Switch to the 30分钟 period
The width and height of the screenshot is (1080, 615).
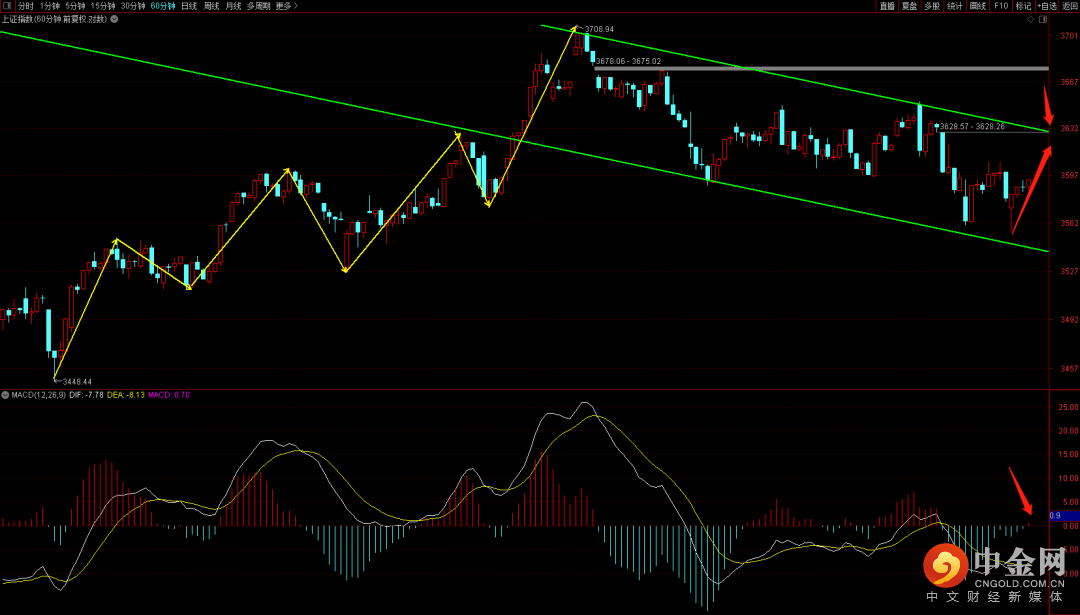pos(133,6)
